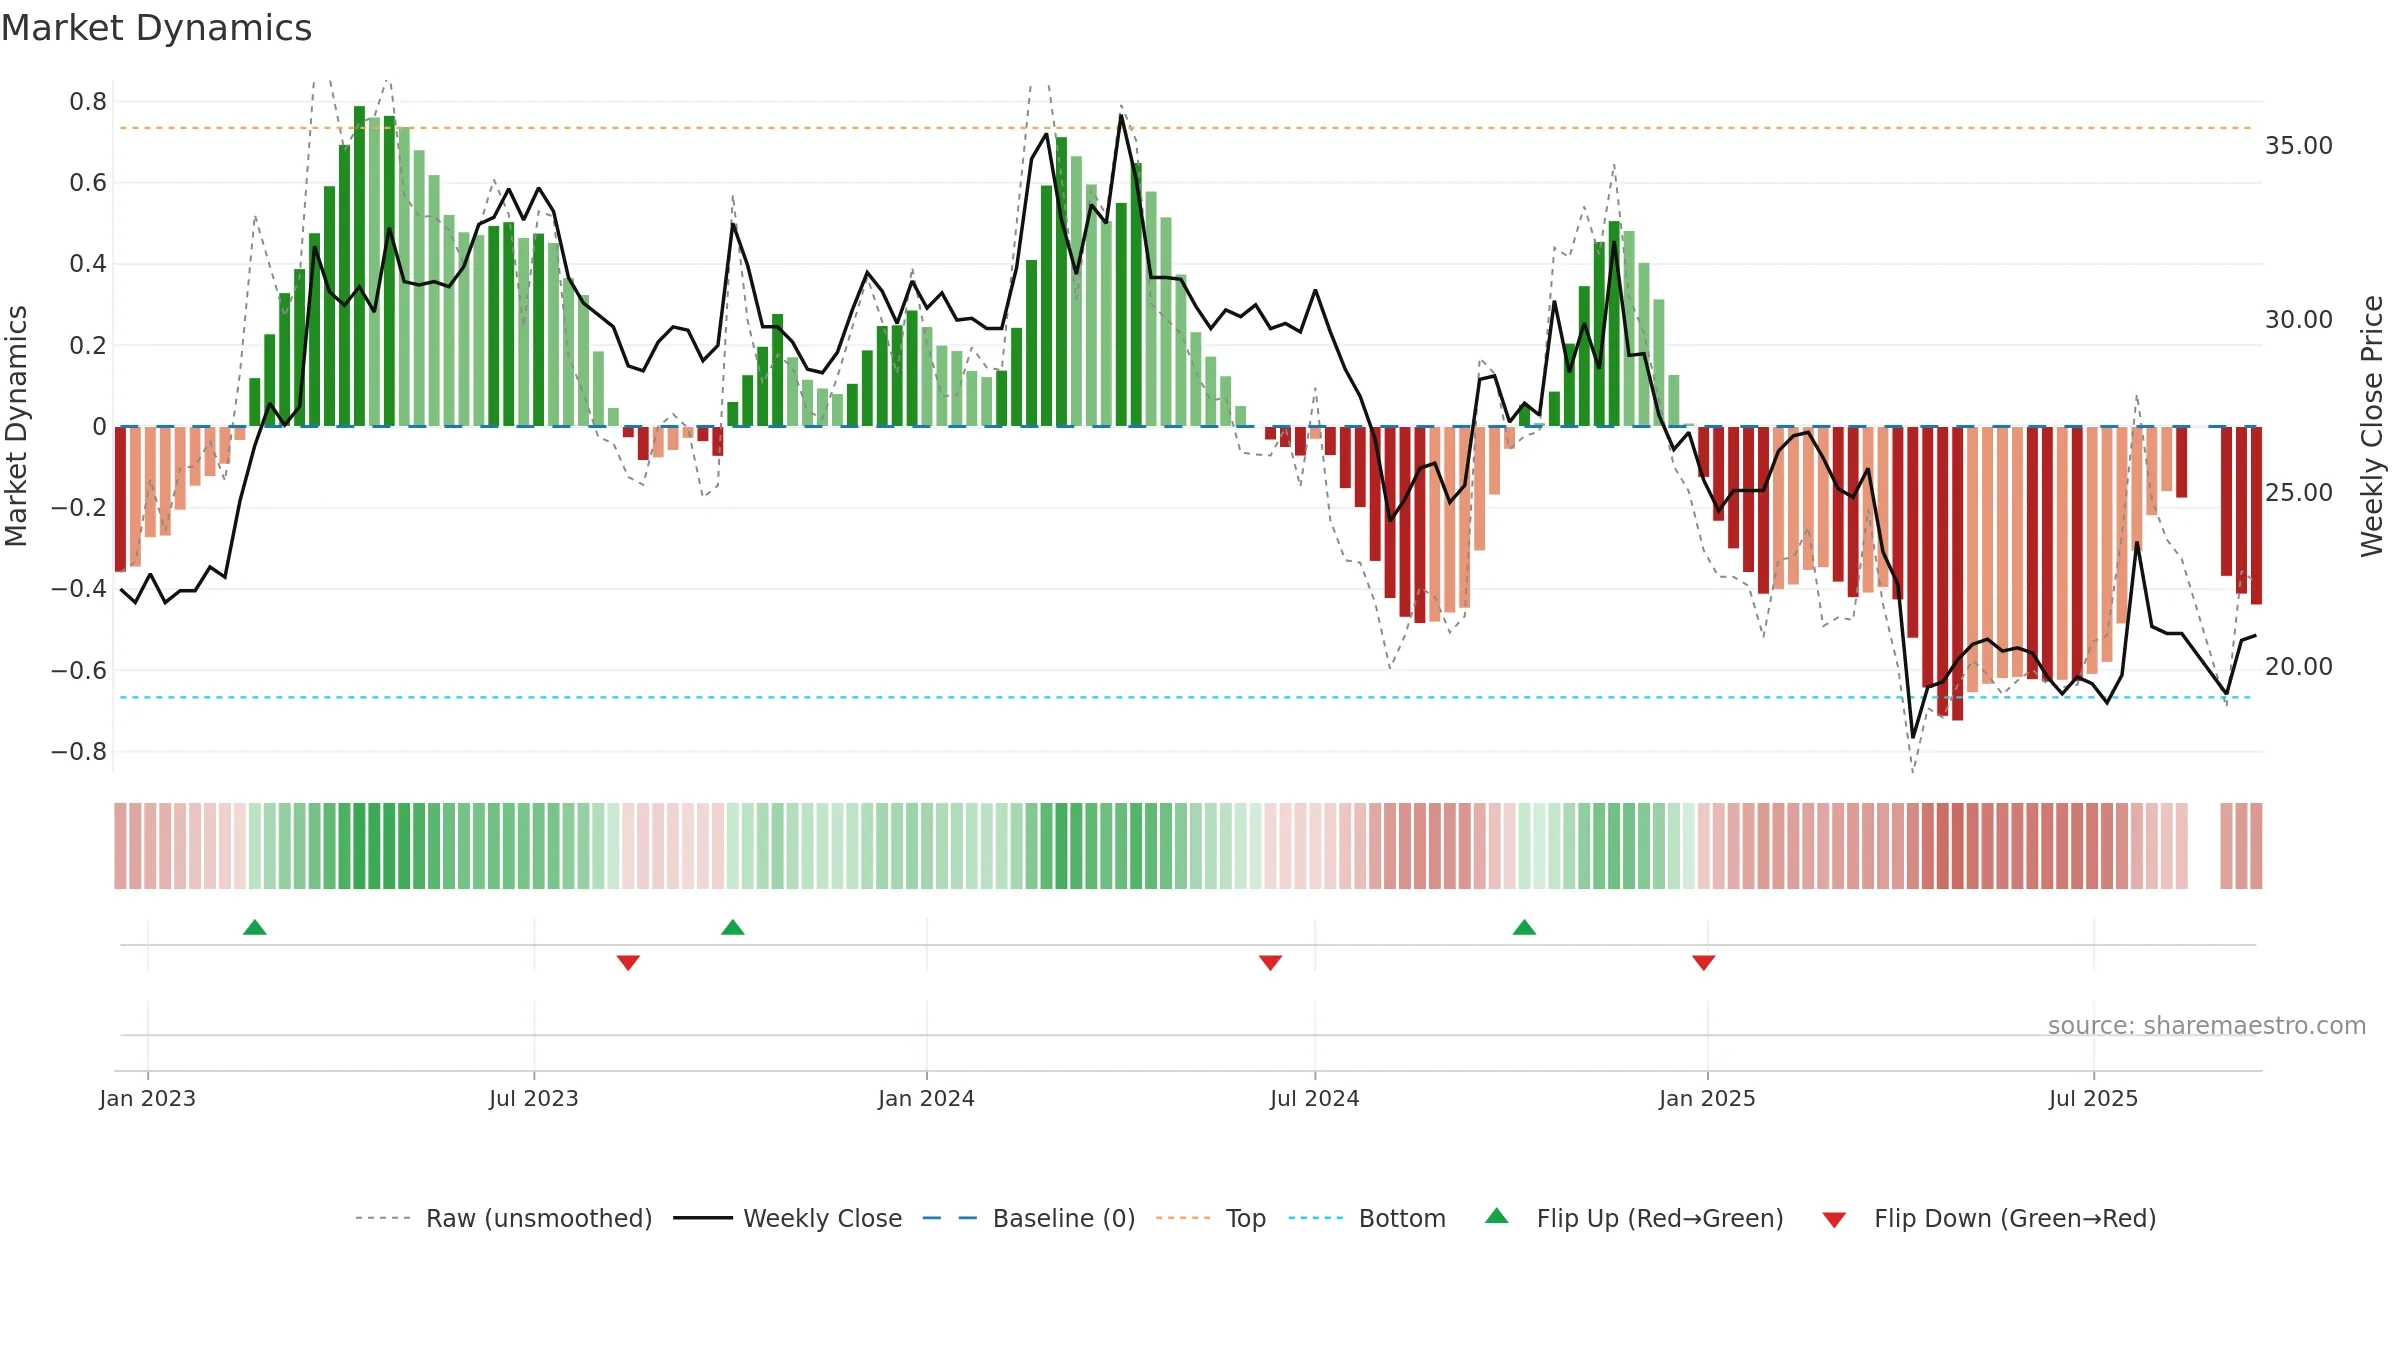Click the Jan 2025 x-axis label
2400x1350 pixels.
1707,1098
